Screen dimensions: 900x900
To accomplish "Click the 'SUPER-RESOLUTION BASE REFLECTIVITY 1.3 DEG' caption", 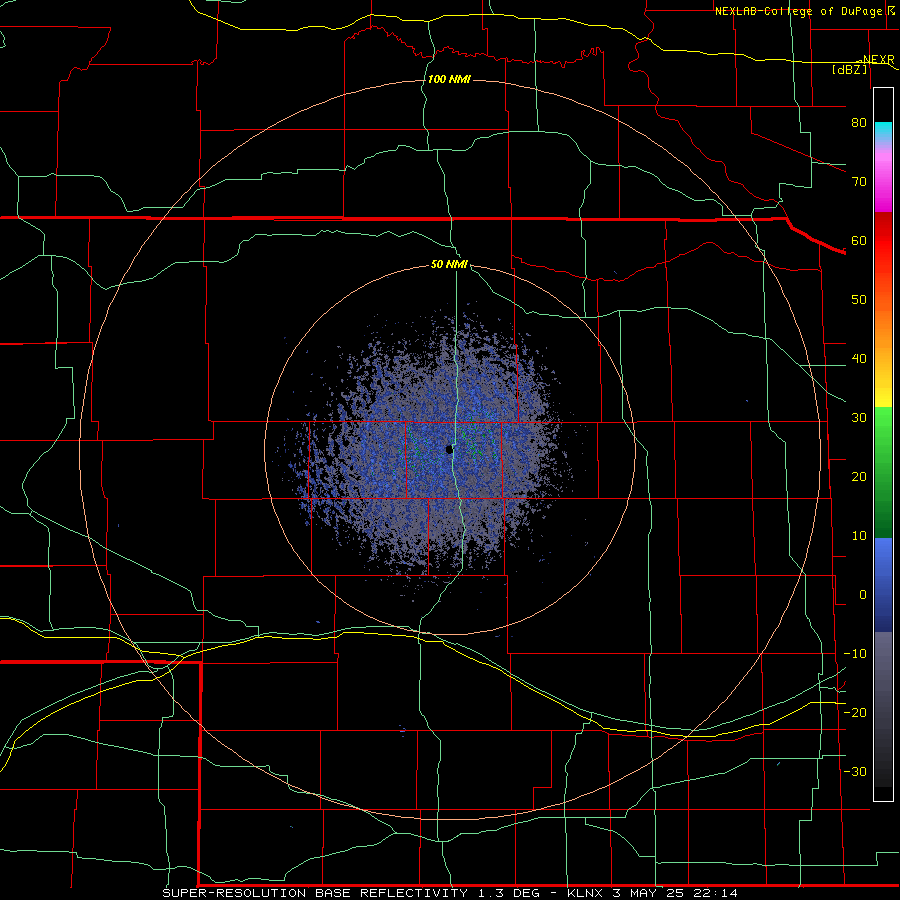I will pos(351,893).
